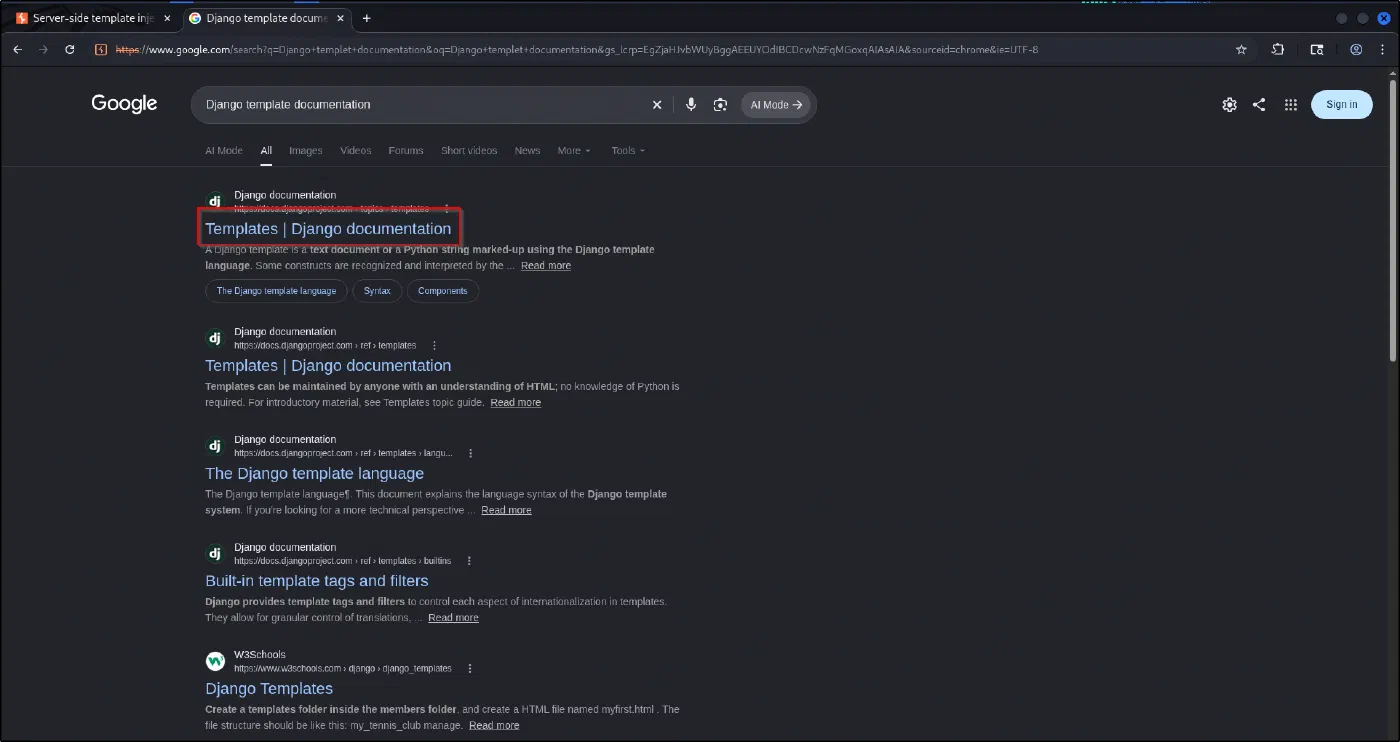Open The Django template language result link
Image resolution: width=1400 pixels, height=742 pixels.
[314, 473]
